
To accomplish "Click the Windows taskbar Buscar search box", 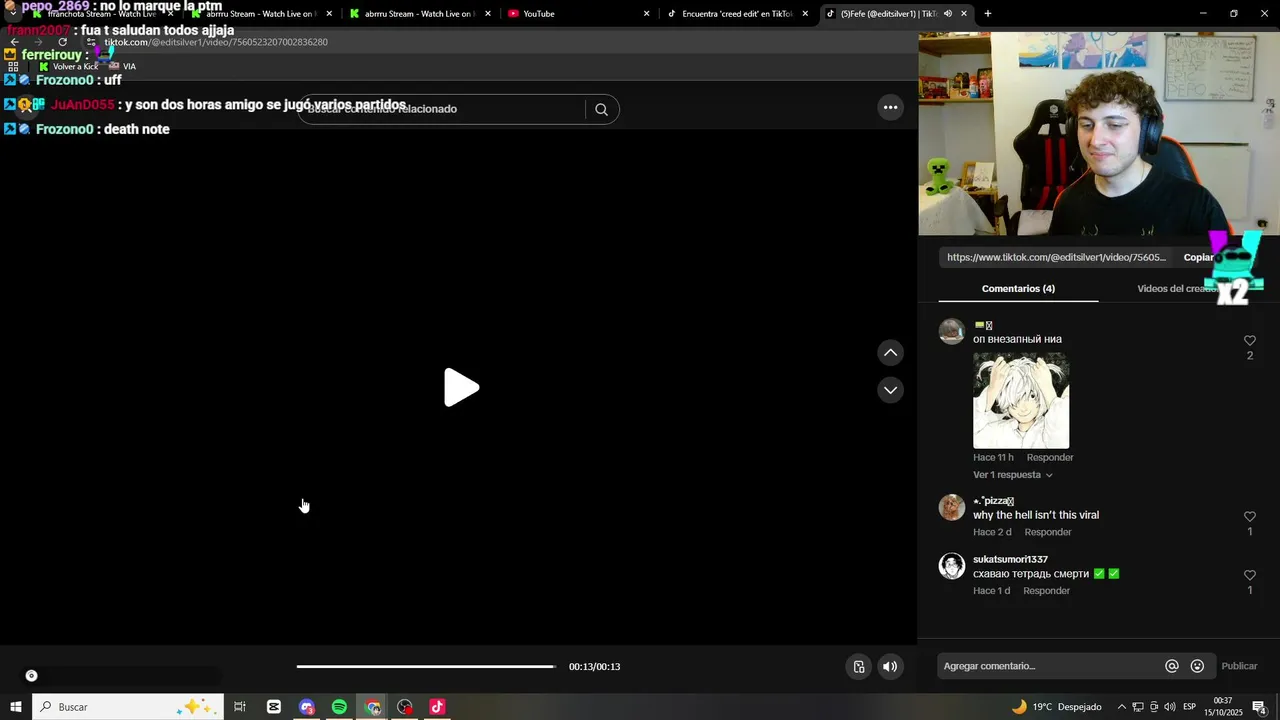I will click(x=127, y=707).
